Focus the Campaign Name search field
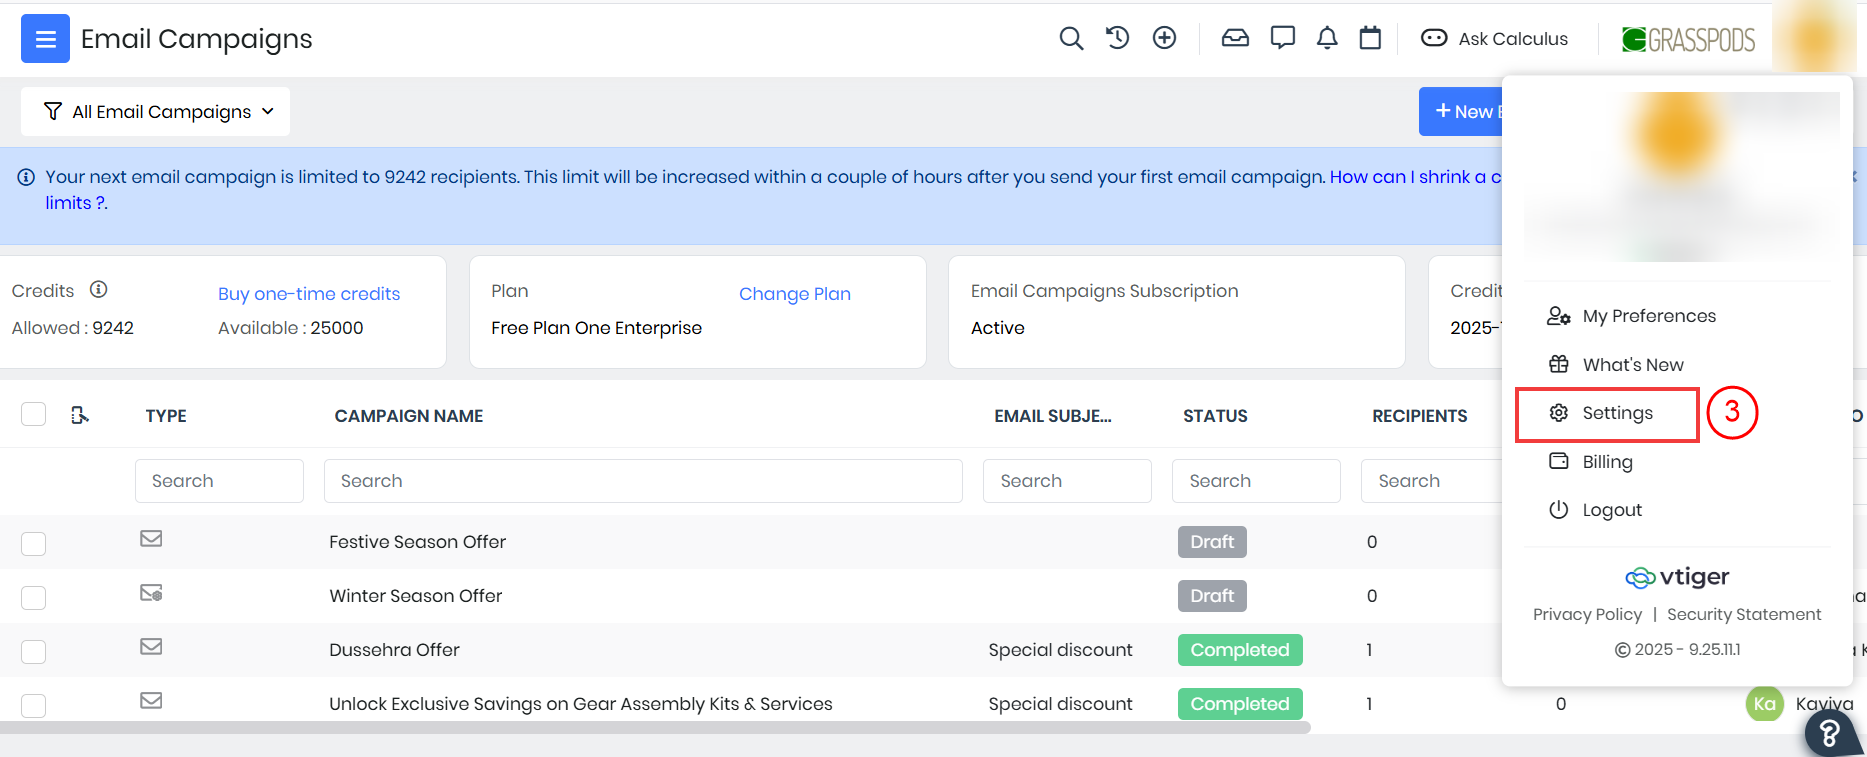This screenshot has width=1867, height=757. click(x=642, y=481)
